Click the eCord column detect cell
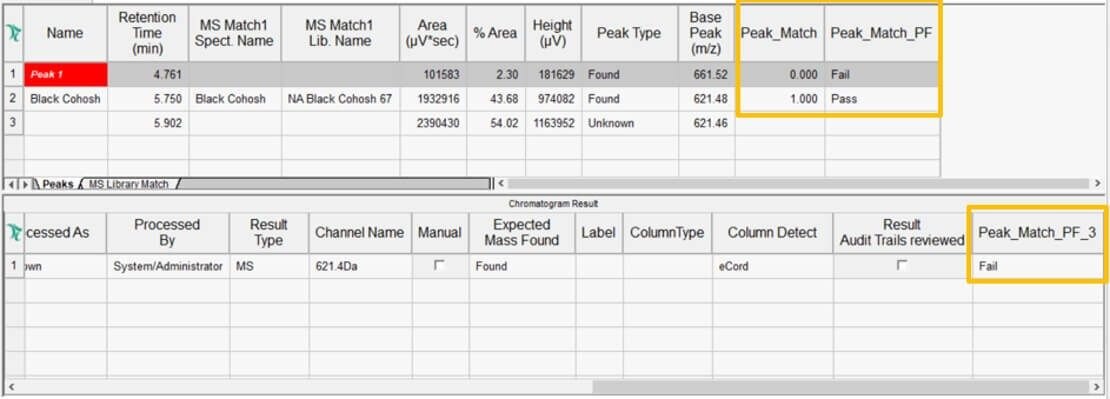1110x399 pixels. pyautogui.click(x=772, y=266)
